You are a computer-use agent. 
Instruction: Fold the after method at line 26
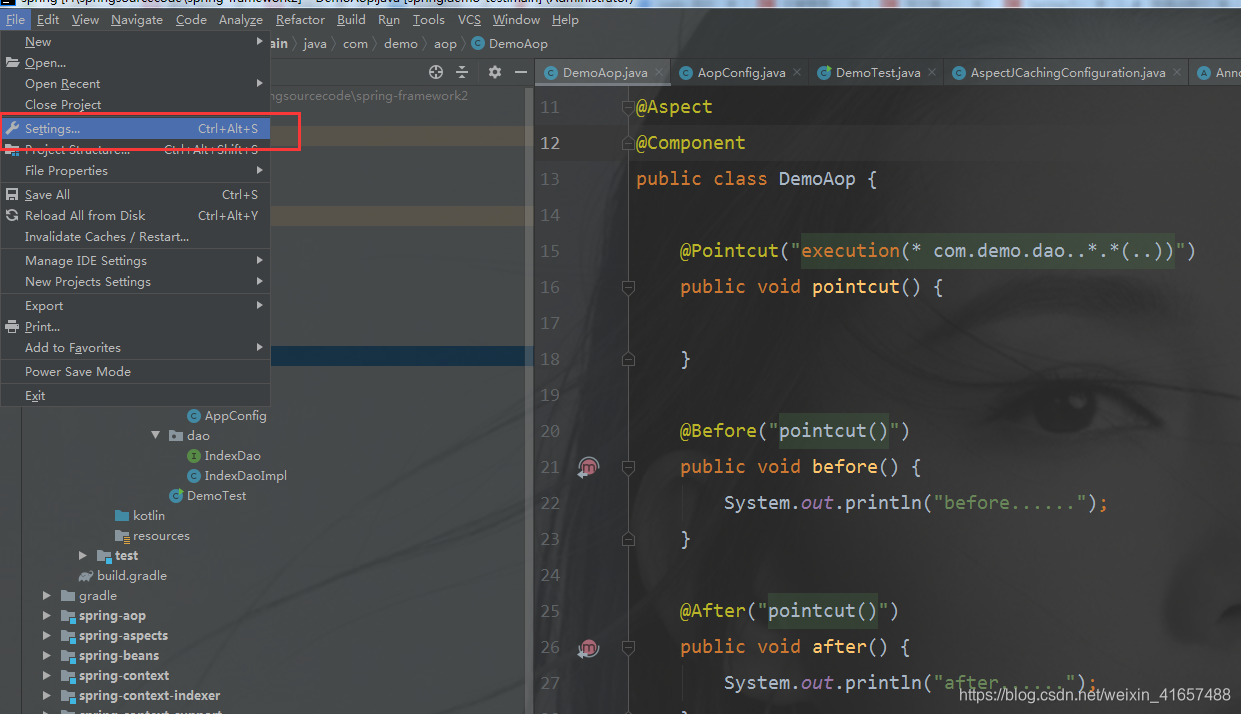click(x=628, y=647)
